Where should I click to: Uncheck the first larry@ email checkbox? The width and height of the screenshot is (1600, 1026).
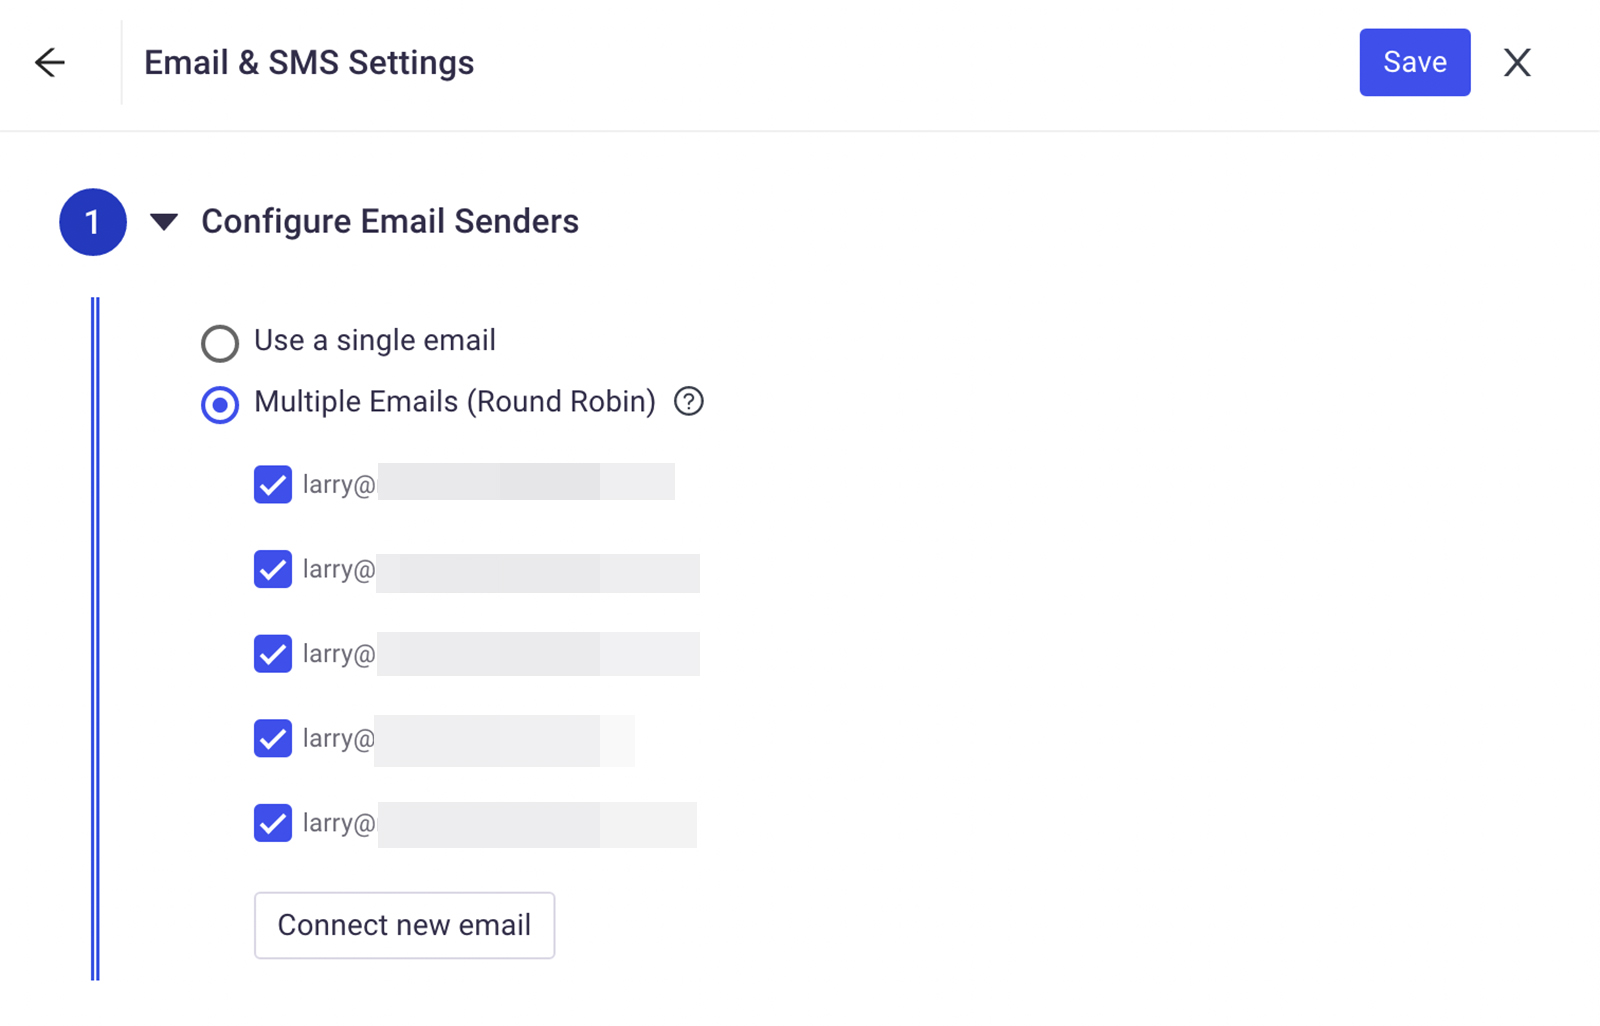[x=273, y=484]
